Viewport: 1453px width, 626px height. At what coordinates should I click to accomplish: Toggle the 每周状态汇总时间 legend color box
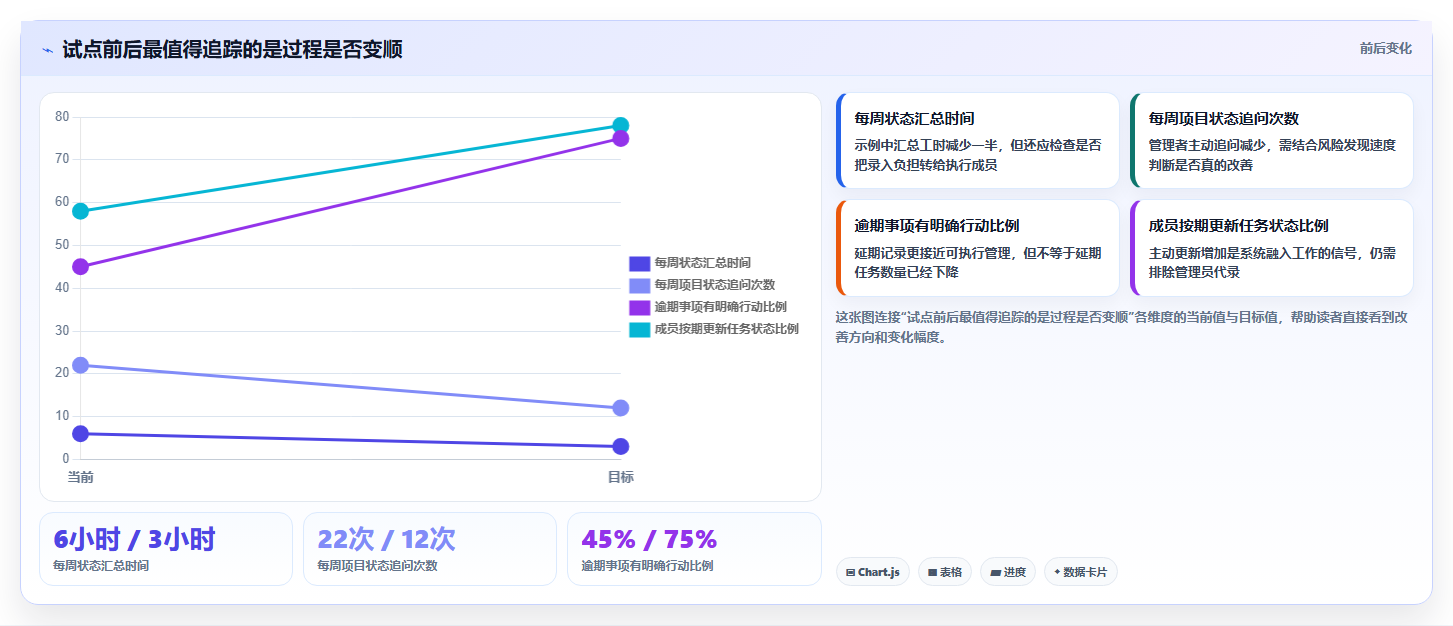639,263
